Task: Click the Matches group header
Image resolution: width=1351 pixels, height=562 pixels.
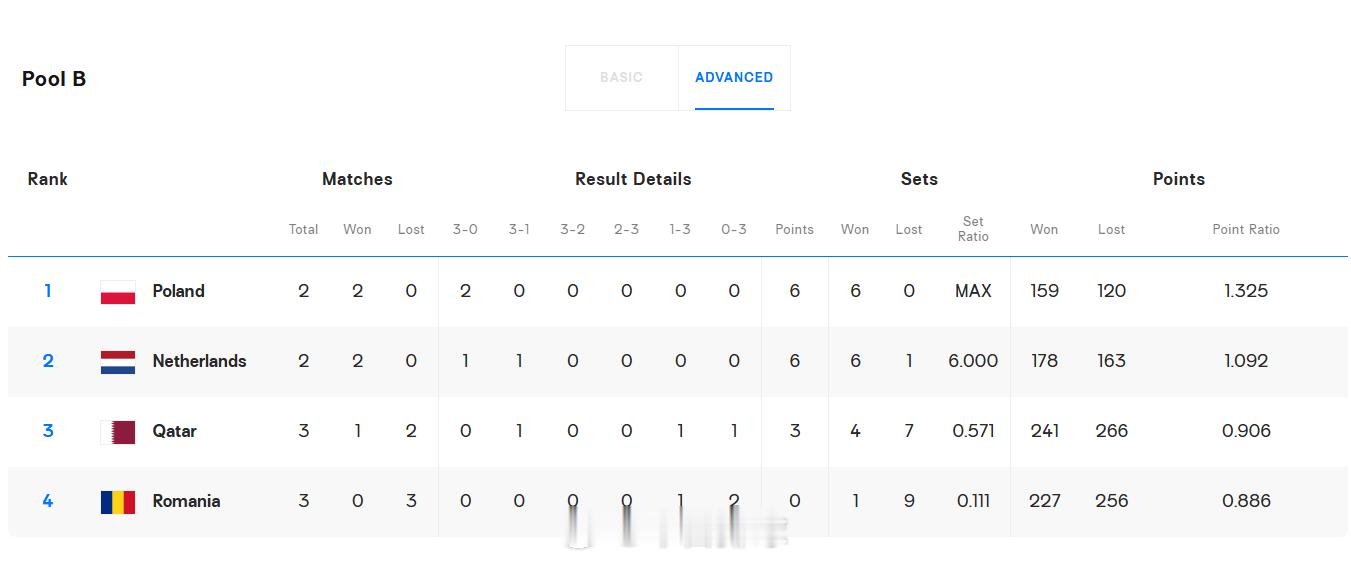Action: (357, 179)
